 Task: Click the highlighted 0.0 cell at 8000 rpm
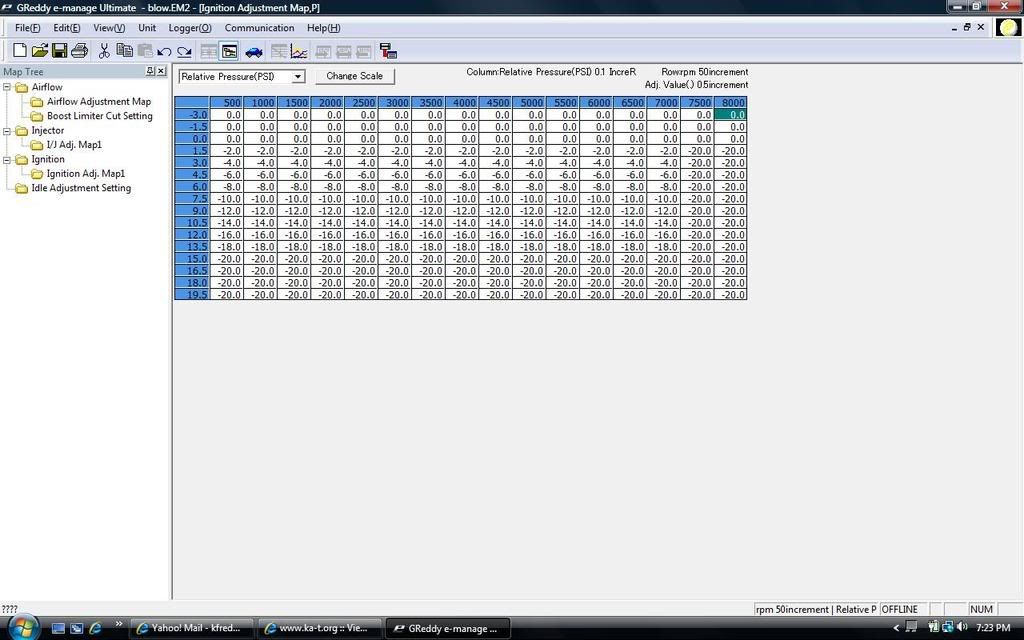tap(730, 115)
